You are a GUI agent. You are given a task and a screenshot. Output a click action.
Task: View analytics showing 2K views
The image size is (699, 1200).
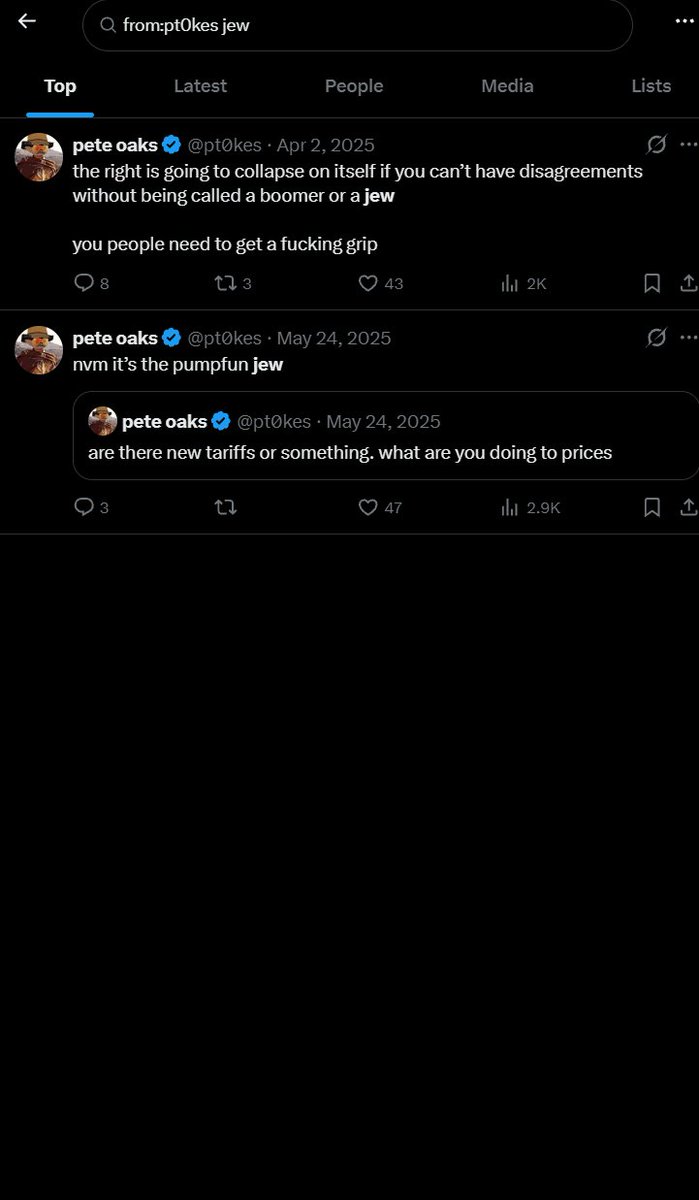[x=523, y=283]
